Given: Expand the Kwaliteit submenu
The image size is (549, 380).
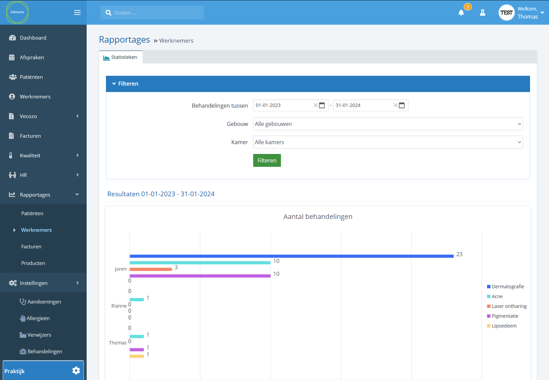Looking at the screenshot, I should tap(77, 156).
